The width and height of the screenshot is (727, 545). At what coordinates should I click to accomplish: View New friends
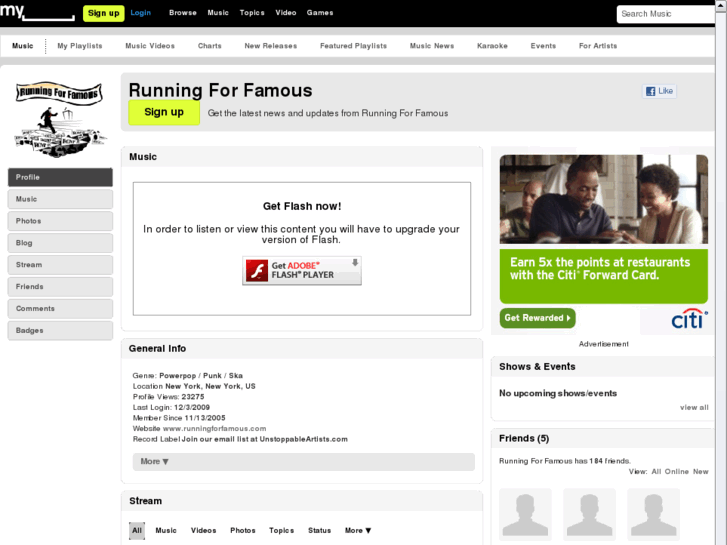[x=701, y=472]
